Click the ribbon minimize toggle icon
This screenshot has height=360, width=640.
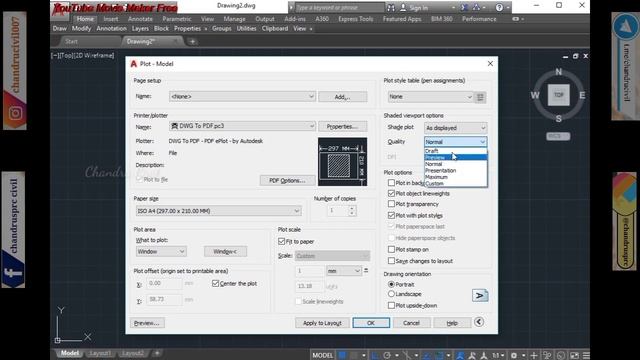516,19
